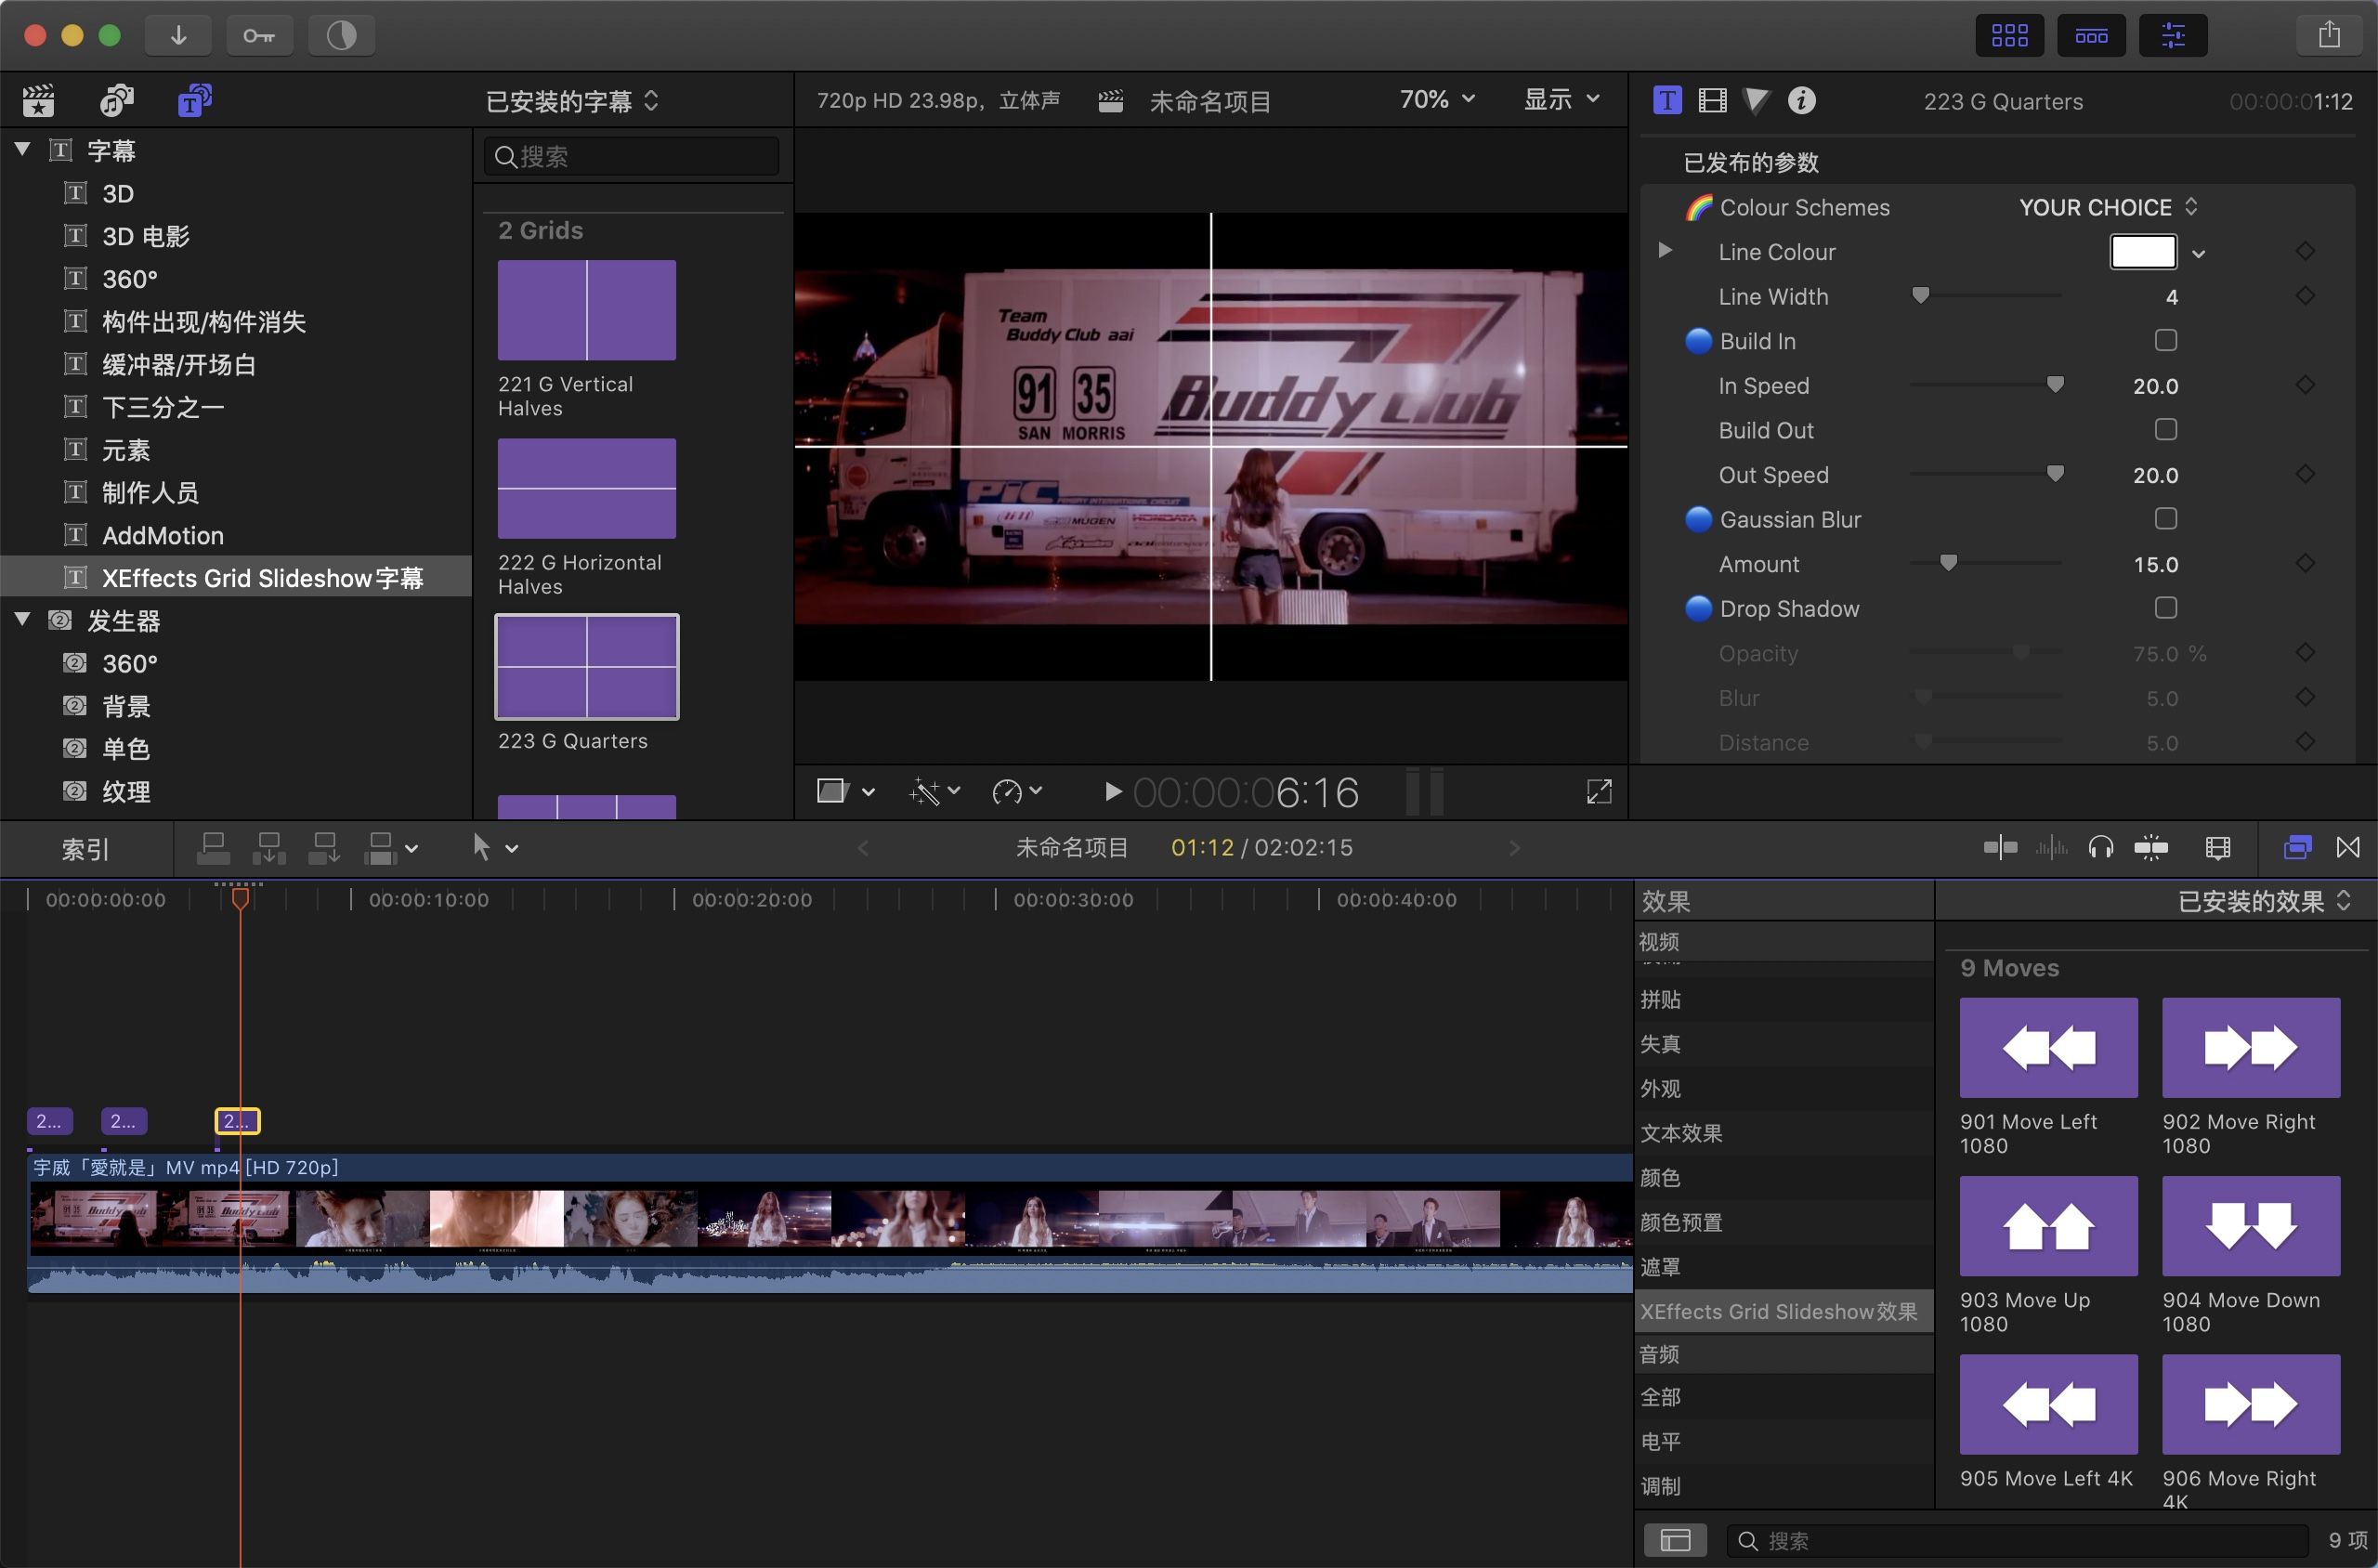This screenshot has height=1568, width=2378.
Task: Click the Line Colour white swatch
Action: click(2143, 251)
